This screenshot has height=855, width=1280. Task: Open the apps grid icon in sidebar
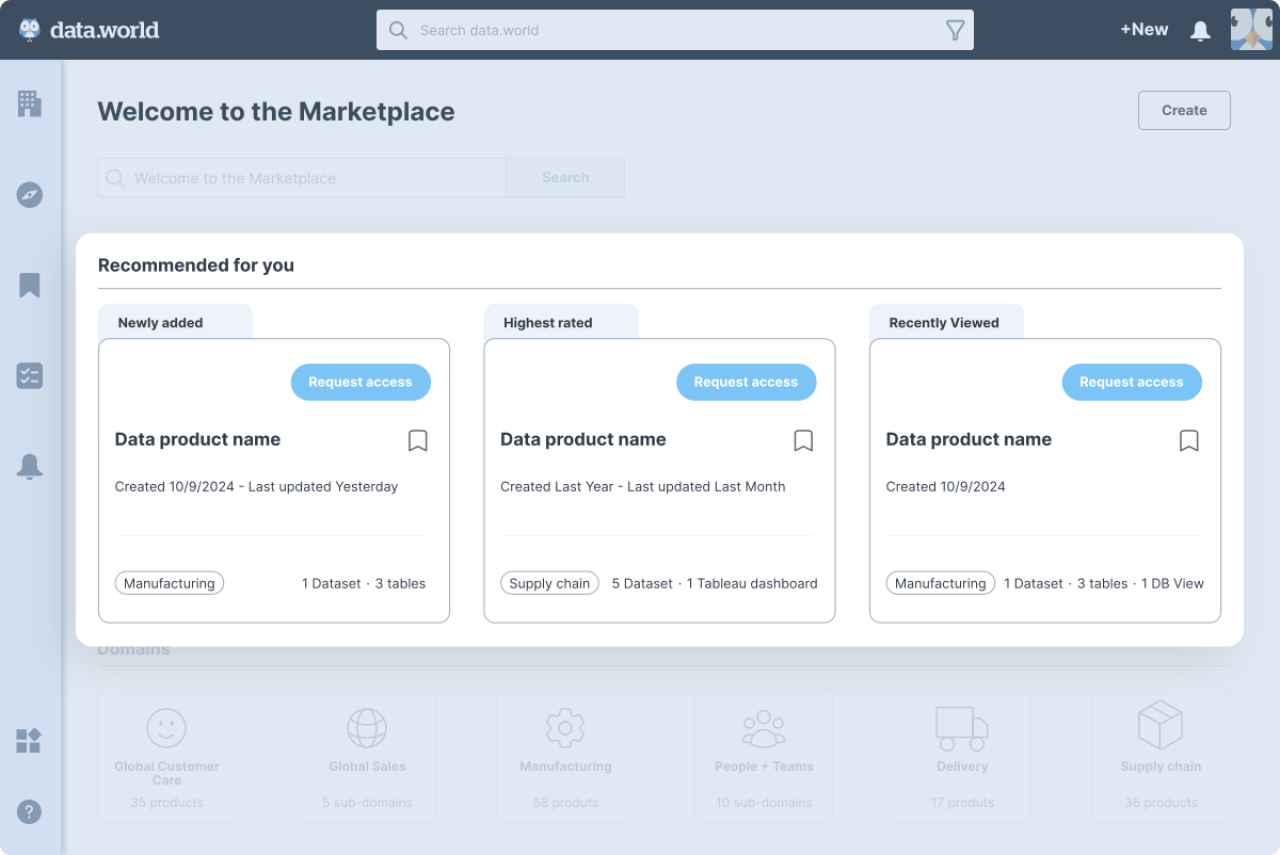29,741
